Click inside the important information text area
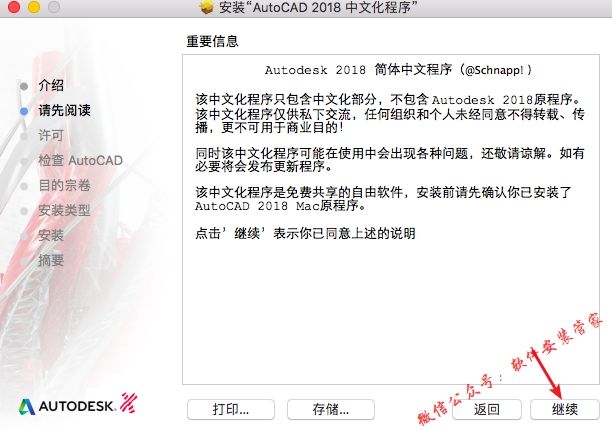Viewport: 612px width, 430px height. [391, 219]
